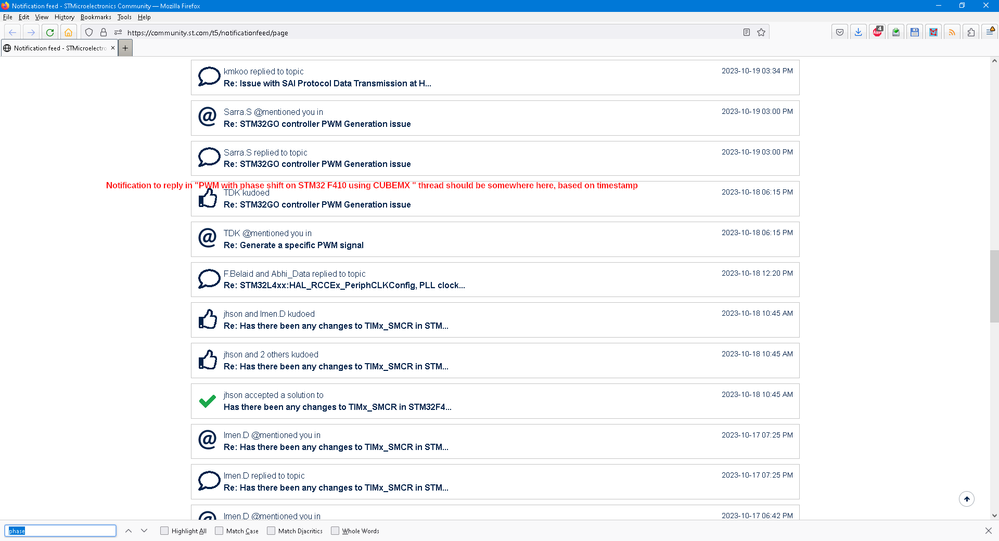Click timestamp 2023-10-18 12:20 PM
Viewport: 999px width, 541px height.
[757, 273]
